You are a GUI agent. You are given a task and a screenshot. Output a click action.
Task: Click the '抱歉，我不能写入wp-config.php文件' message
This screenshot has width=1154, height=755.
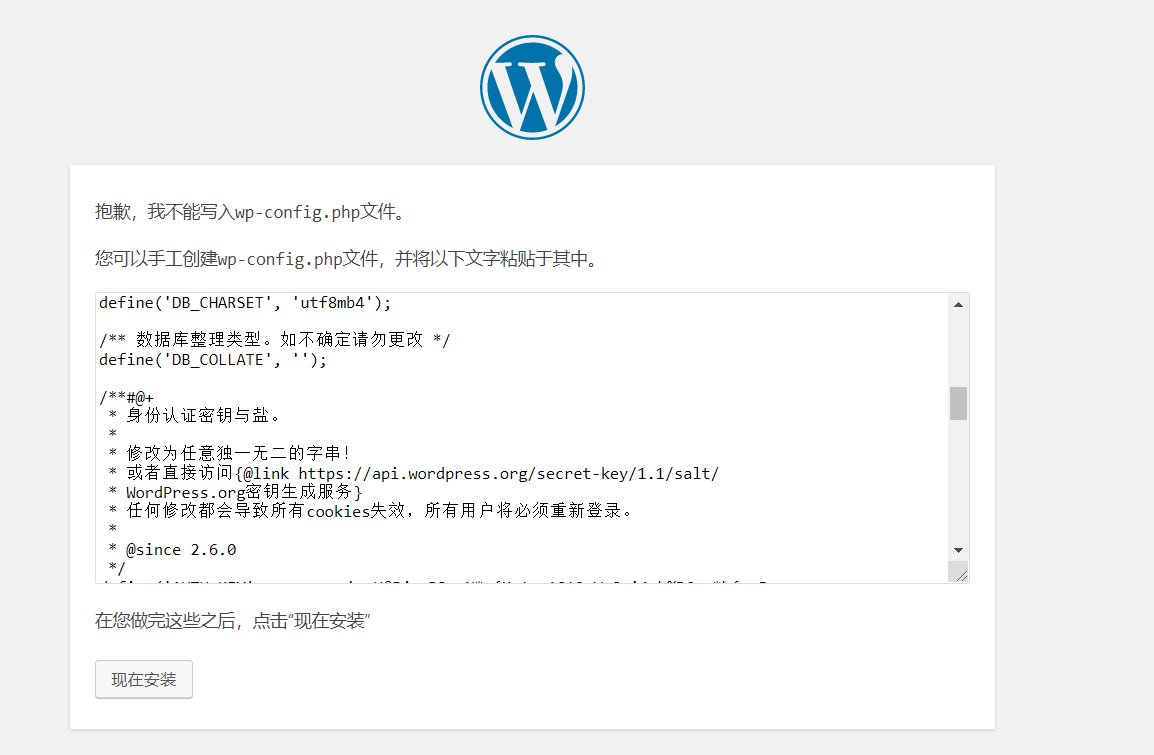(250, 212)
